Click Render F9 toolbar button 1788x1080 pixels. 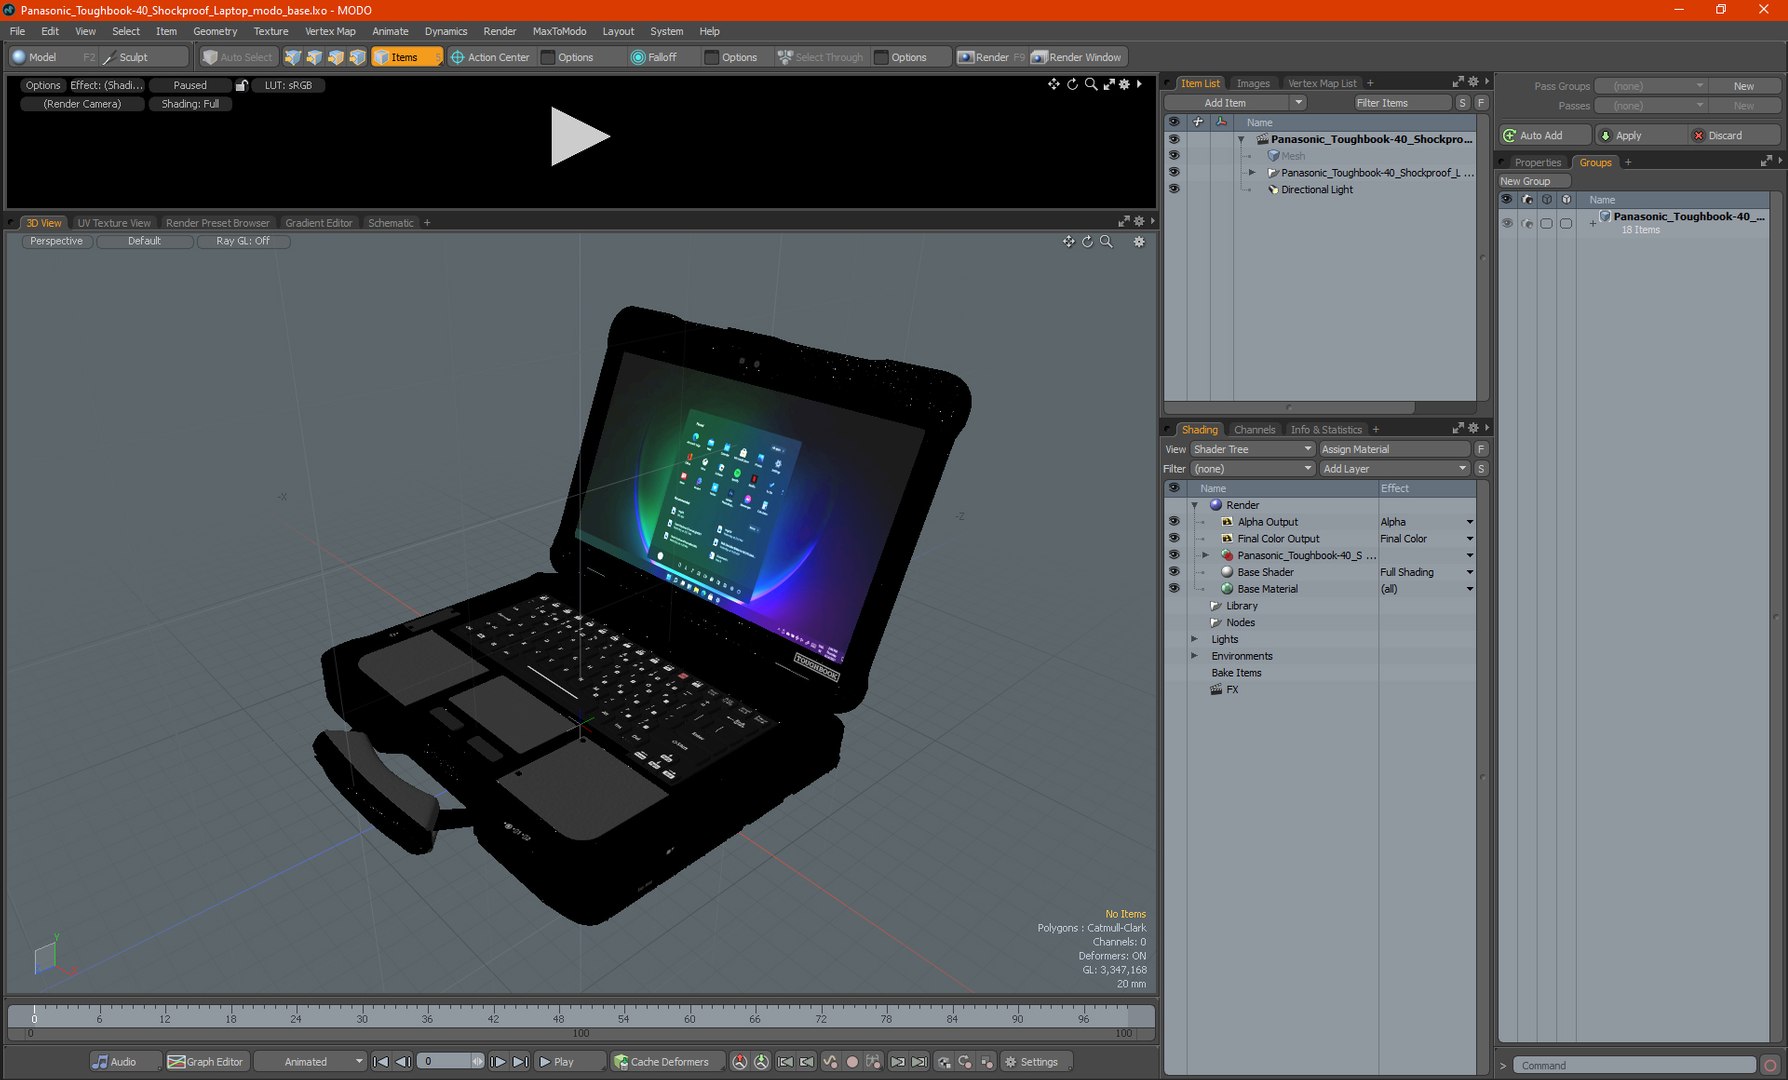(991, 58)
